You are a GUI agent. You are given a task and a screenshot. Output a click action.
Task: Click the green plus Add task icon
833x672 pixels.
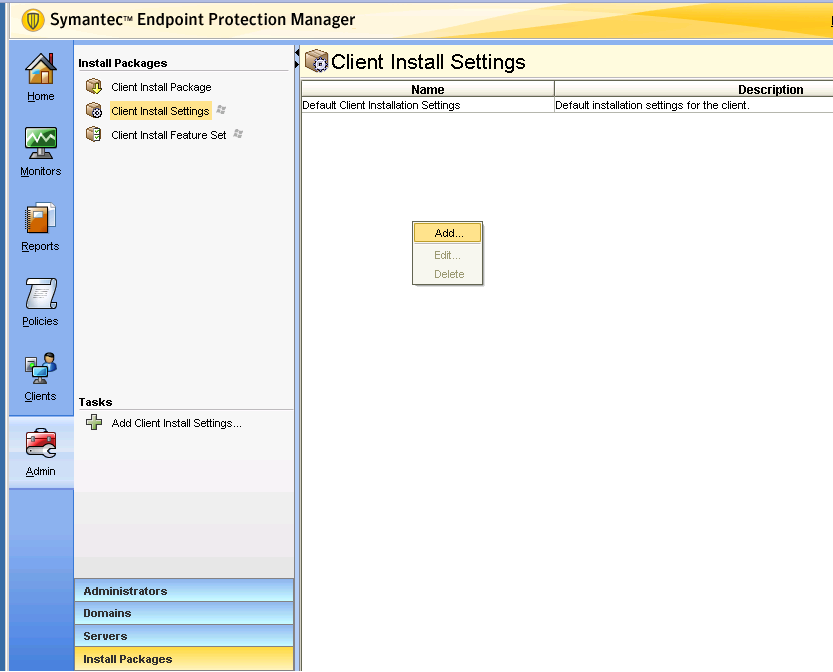click(x=94, y=423)
